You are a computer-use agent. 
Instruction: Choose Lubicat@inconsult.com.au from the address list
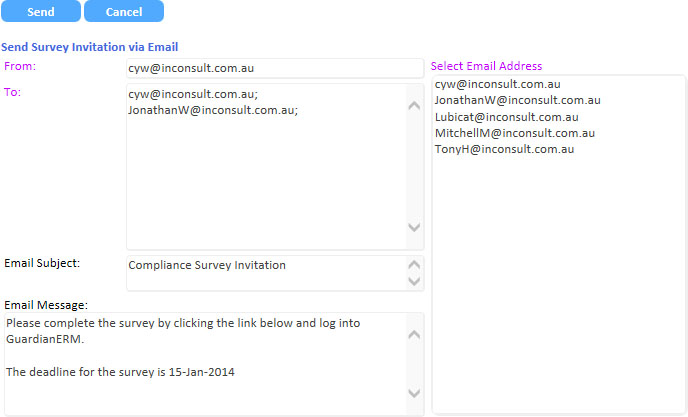pyautogui.click(x=506, y=117)
